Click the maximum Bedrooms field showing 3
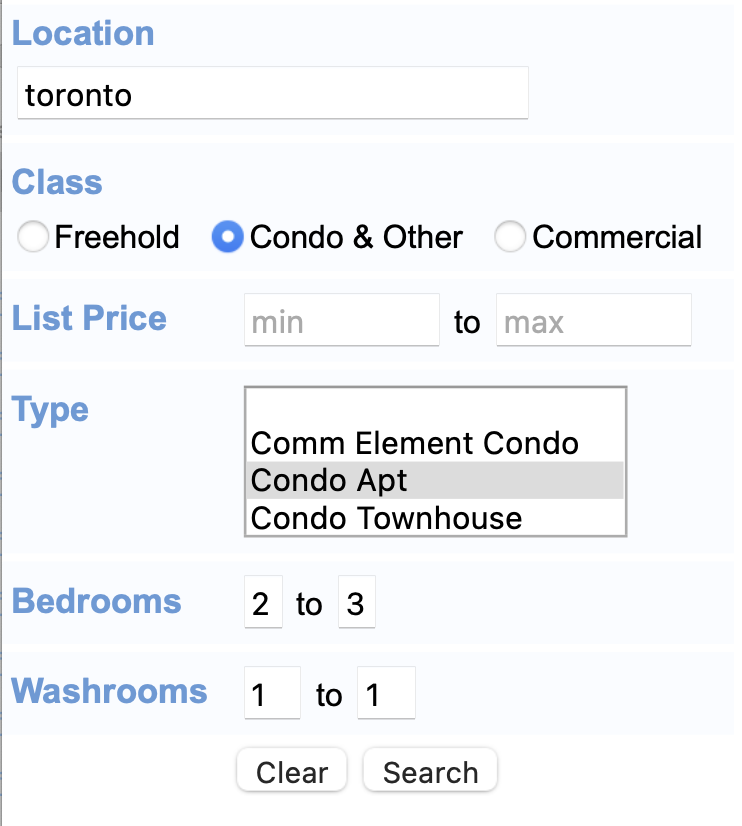Image resolution: width=742 pixels, height=826 pixels. [357, 603]
